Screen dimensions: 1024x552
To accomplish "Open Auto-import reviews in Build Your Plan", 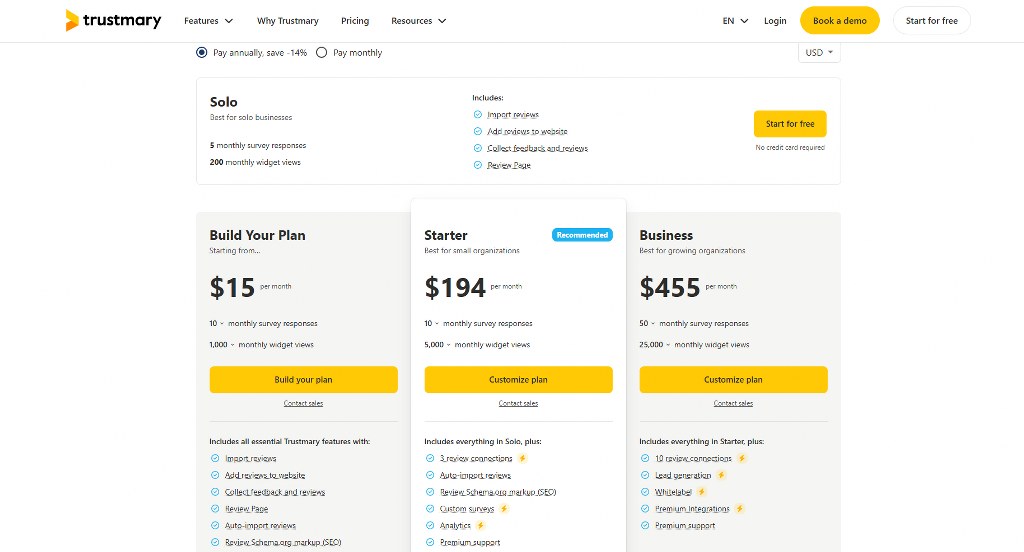I will pos(260,526).
